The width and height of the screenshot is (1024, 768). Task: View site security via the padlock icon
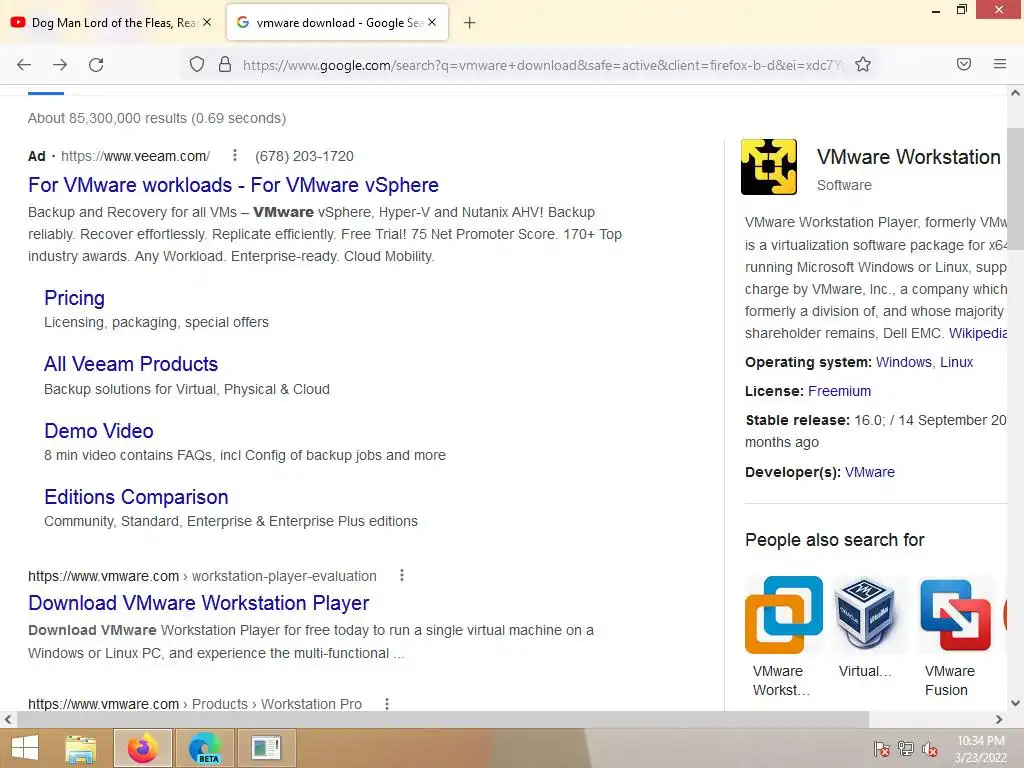coord(225,65)
